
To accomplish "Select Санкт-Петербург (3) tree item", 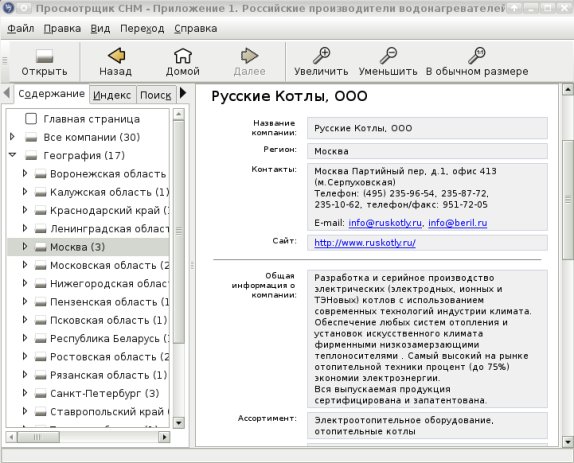I will tap(105, 393).
